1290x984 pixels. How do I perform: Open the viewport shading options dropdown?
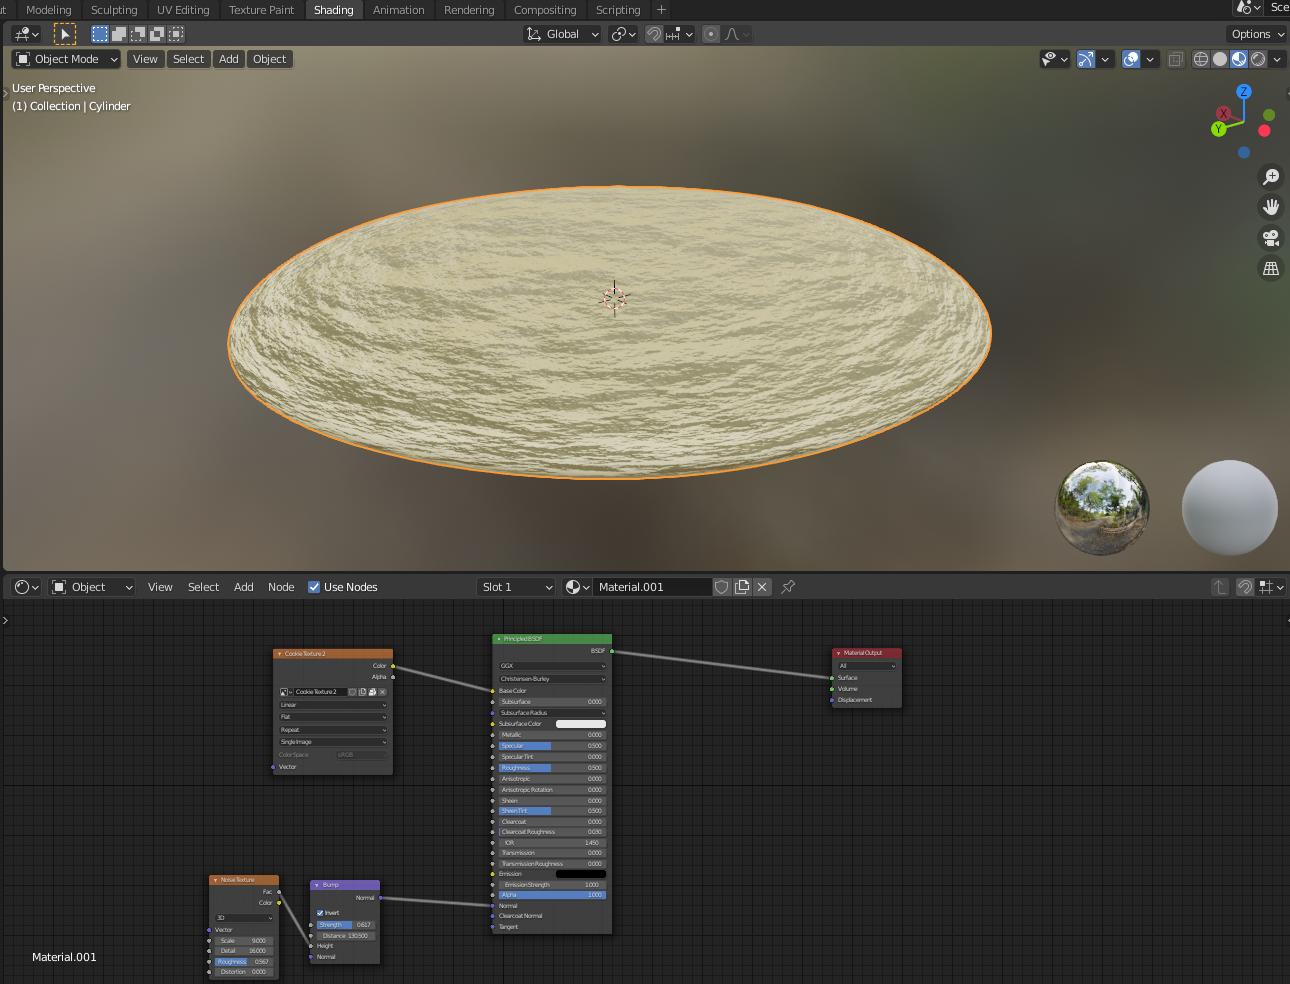1277,59
